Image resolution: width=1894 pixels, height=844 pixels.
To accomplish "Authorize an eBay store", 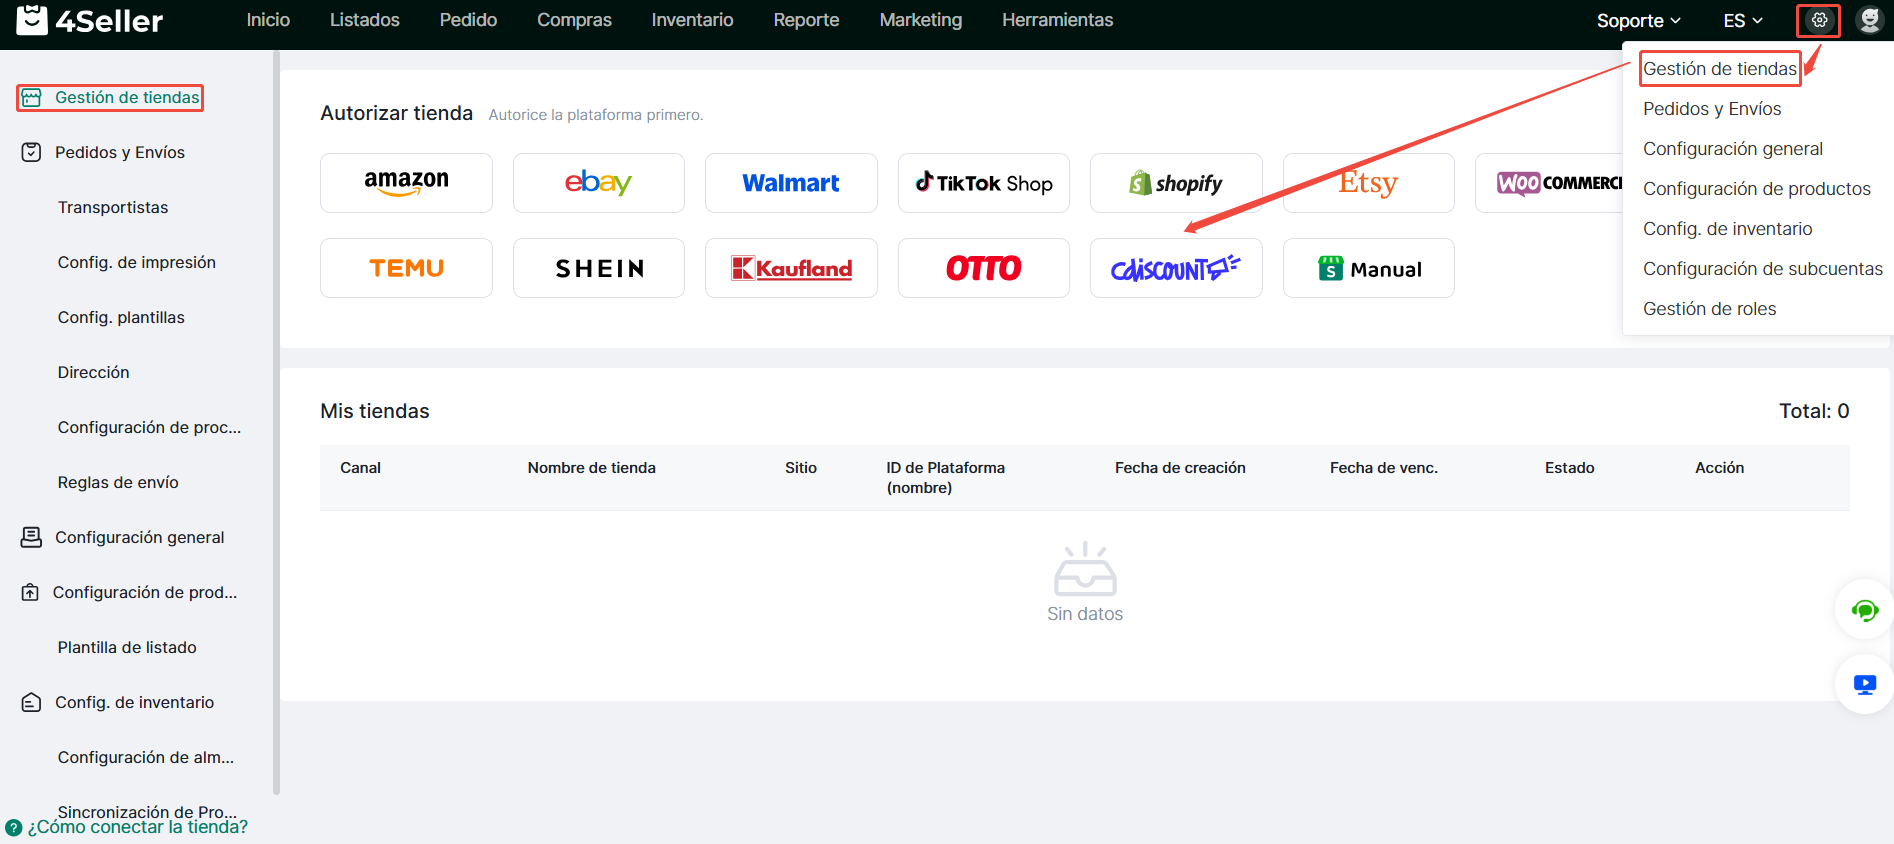I will [x=599, y=183].
